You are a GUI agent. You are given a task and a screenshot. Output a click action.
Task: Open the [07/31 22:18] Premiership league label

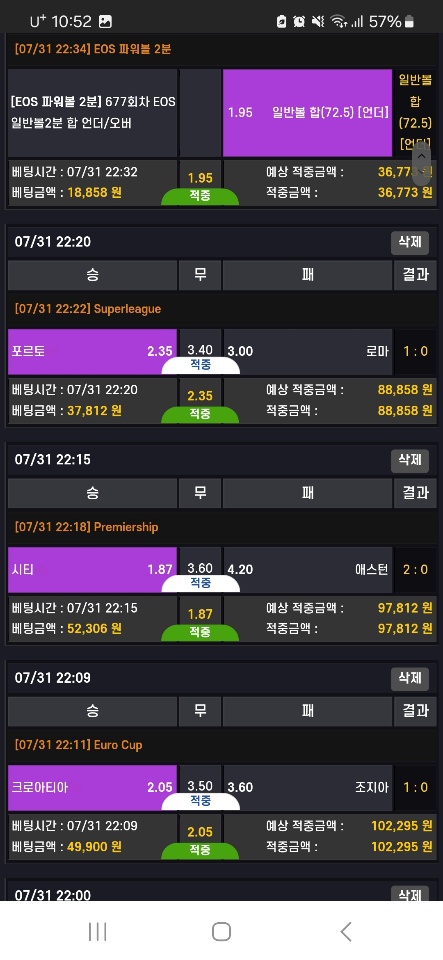(x=86, y=527)
